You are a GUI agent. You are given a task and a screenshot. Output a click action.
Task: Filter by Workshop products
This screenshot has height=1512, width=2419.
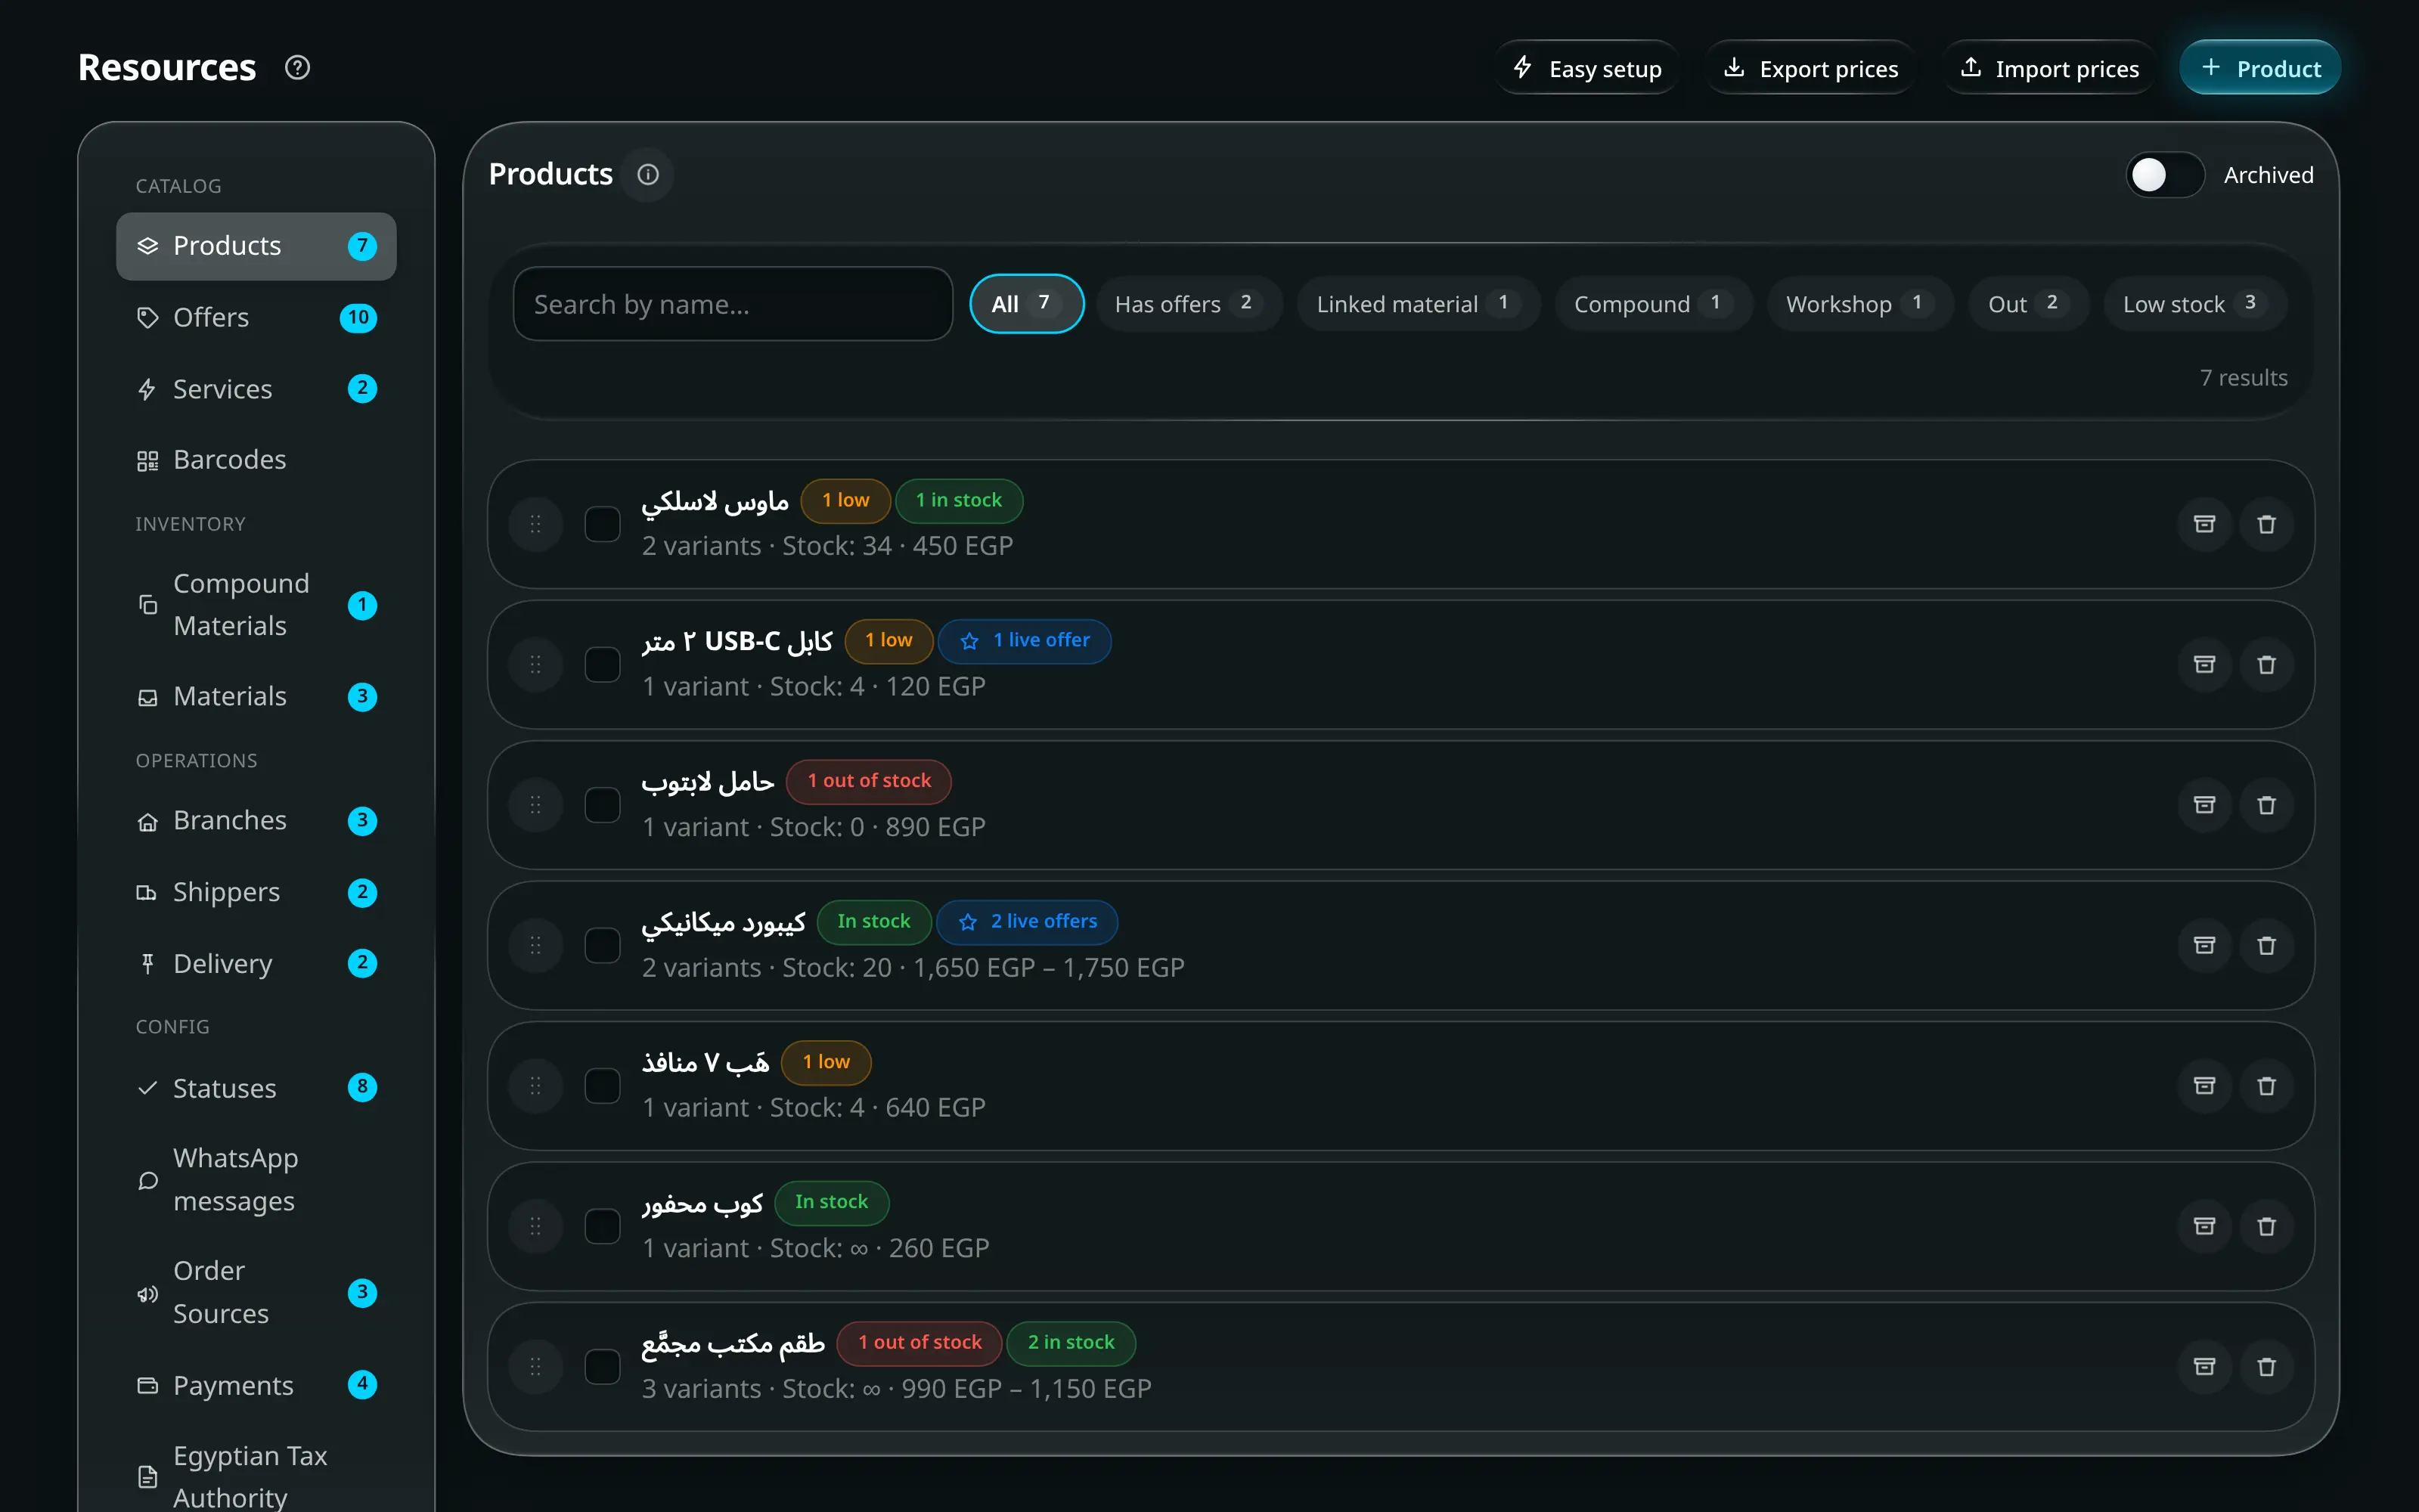tap(1860, 304)
